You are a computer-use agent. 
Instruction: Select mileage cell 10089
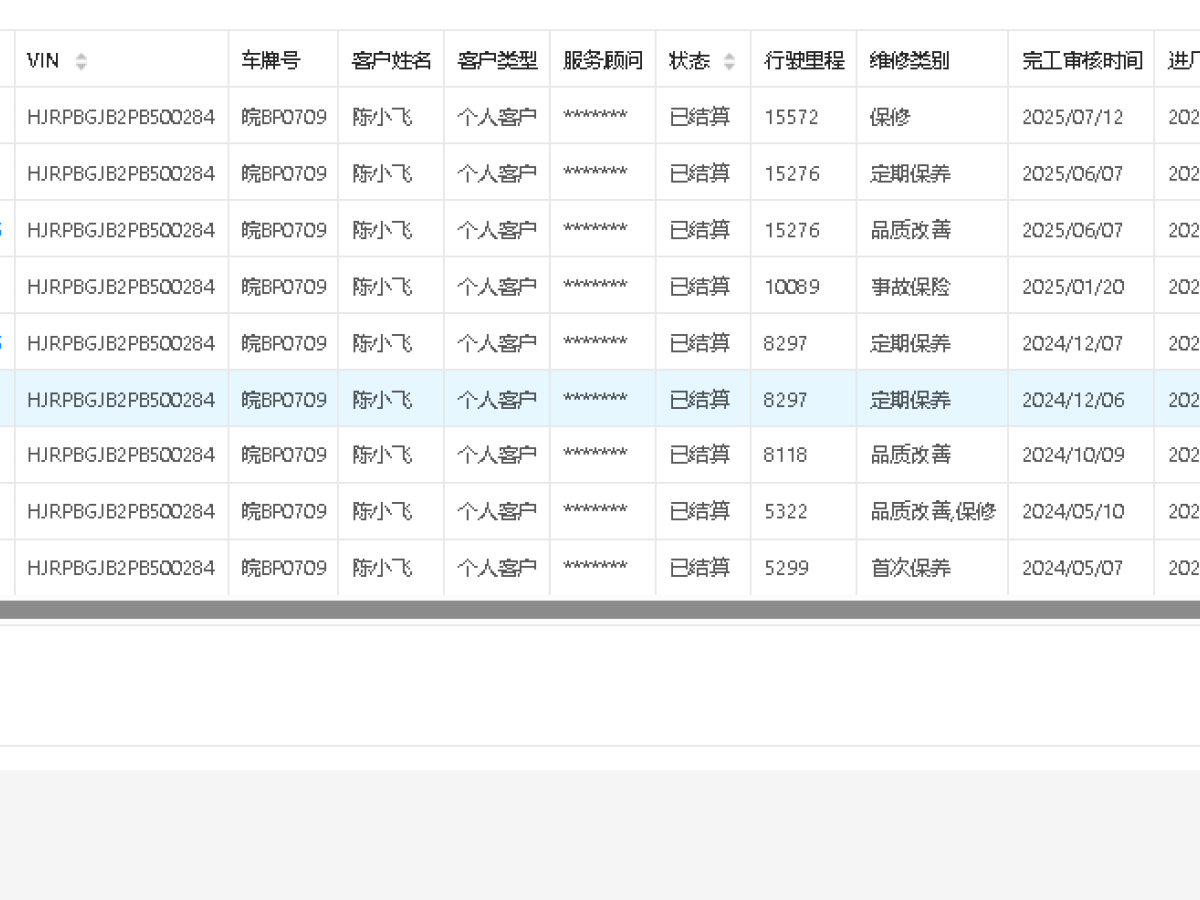tap(791, 287)
